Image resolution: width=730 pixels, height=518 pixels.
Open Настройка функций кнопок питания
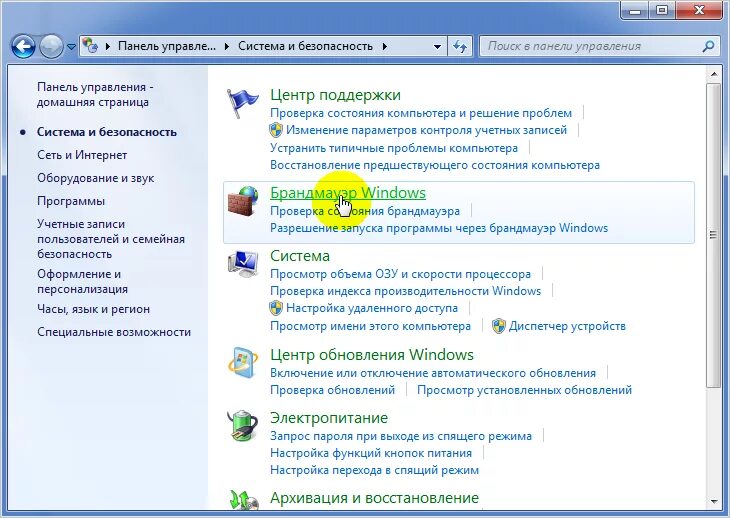371,453
